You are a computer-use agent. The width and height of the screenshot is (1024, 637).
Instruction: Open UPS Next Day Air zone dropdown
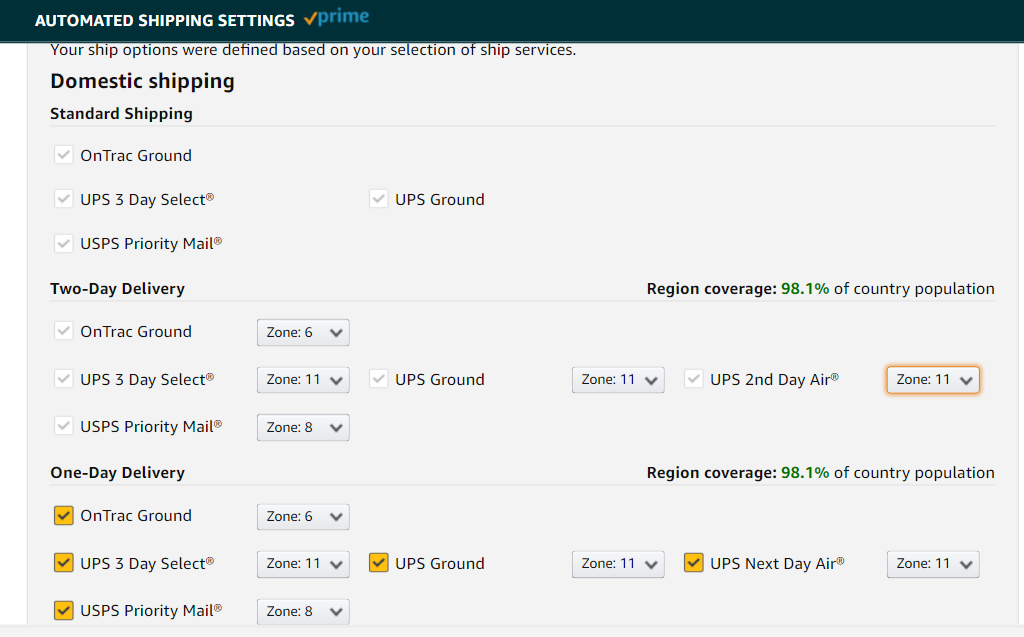[933, 564]
